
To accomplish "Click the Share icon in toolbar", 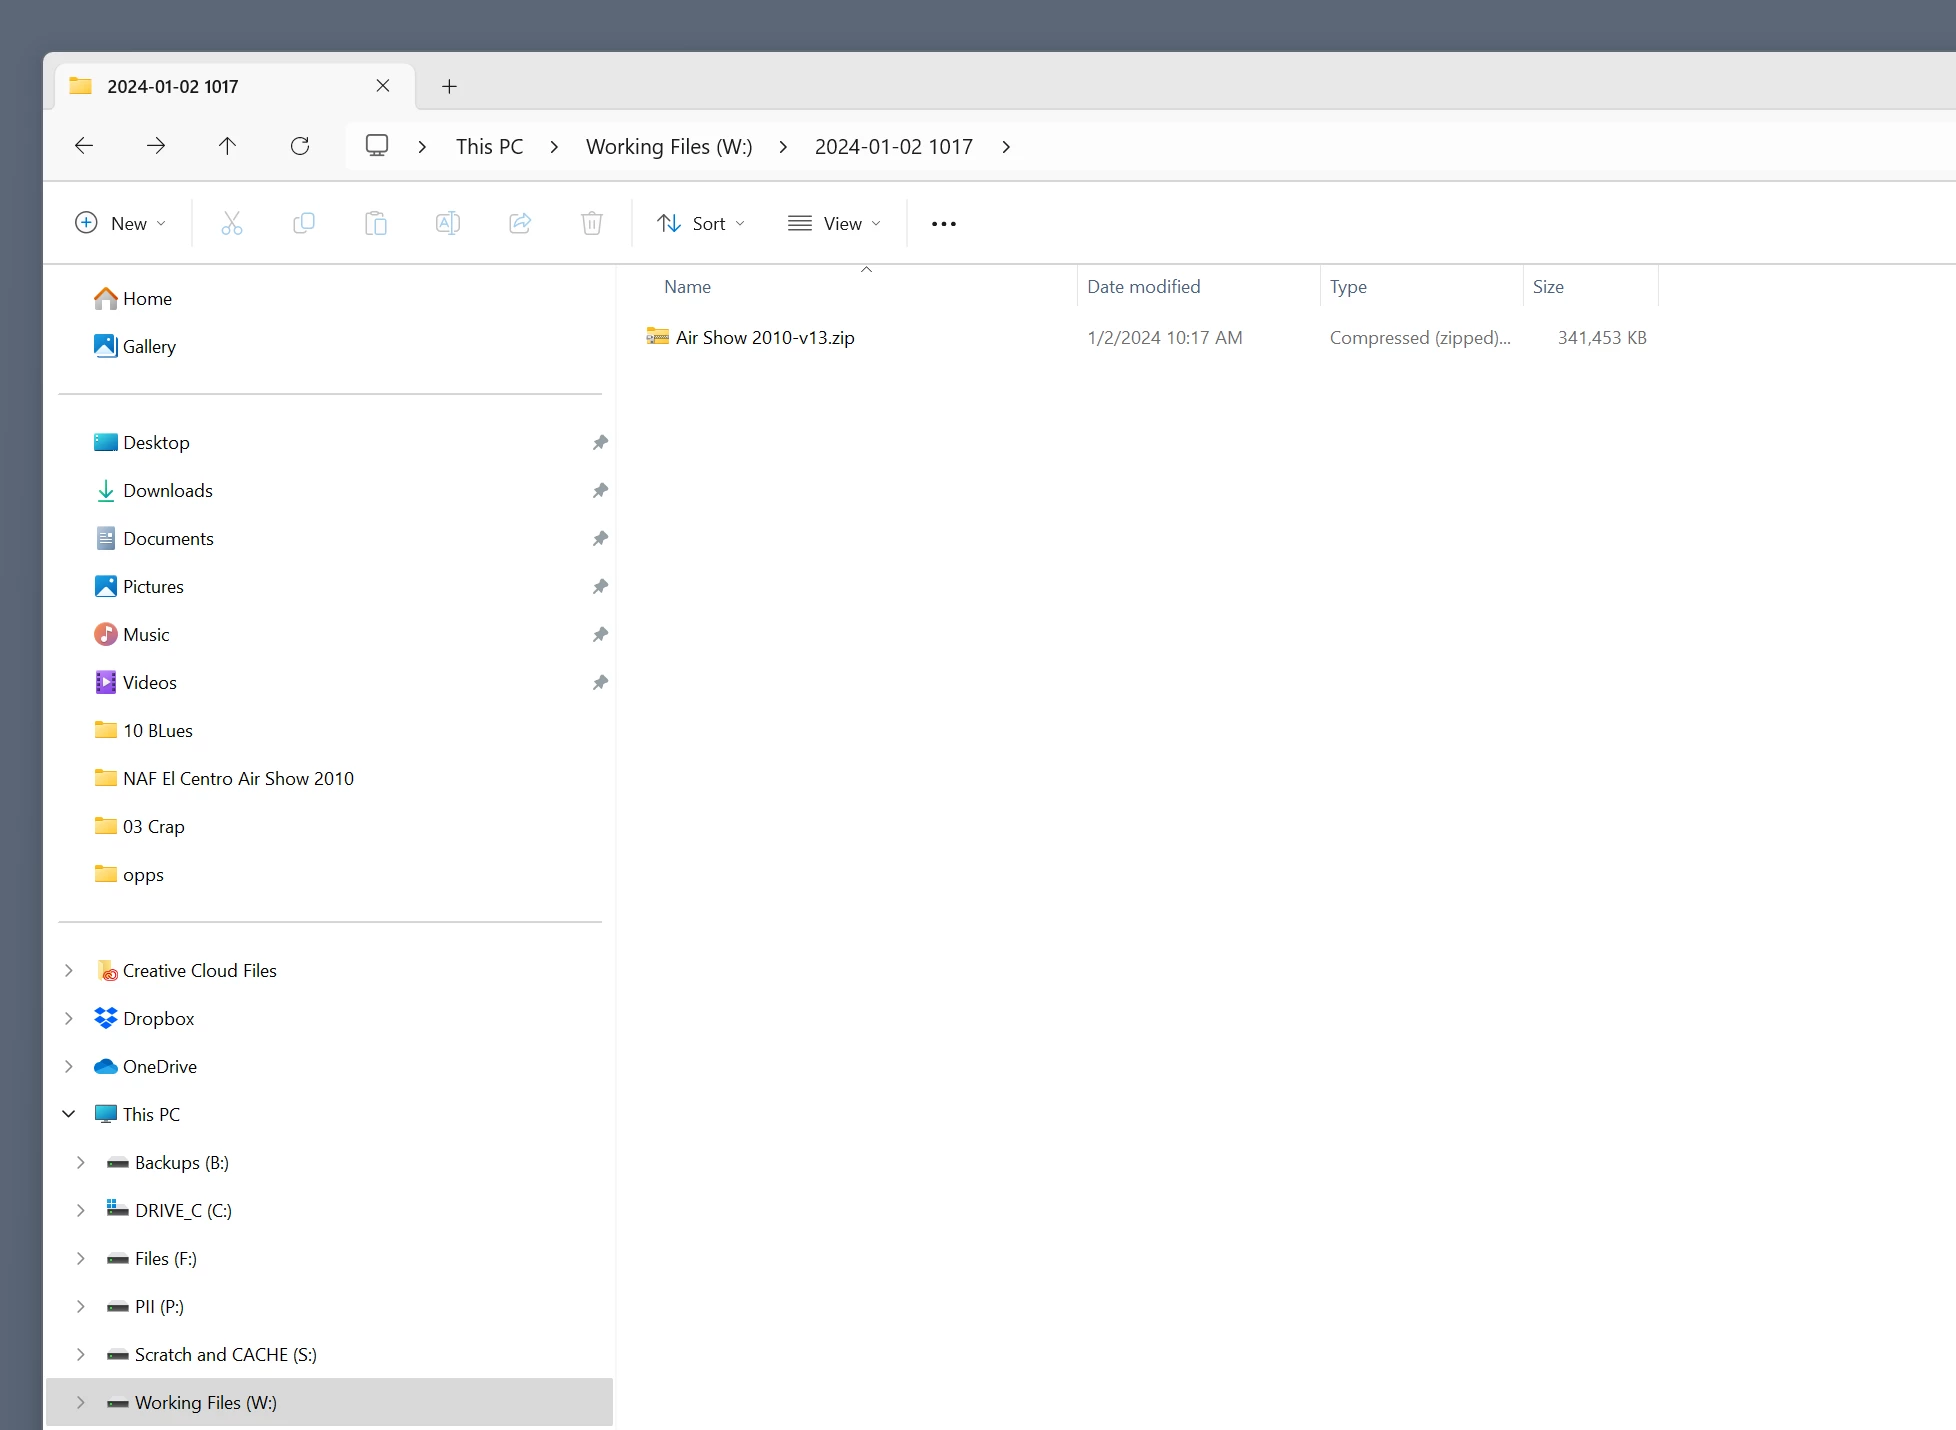I will point(520,223).
